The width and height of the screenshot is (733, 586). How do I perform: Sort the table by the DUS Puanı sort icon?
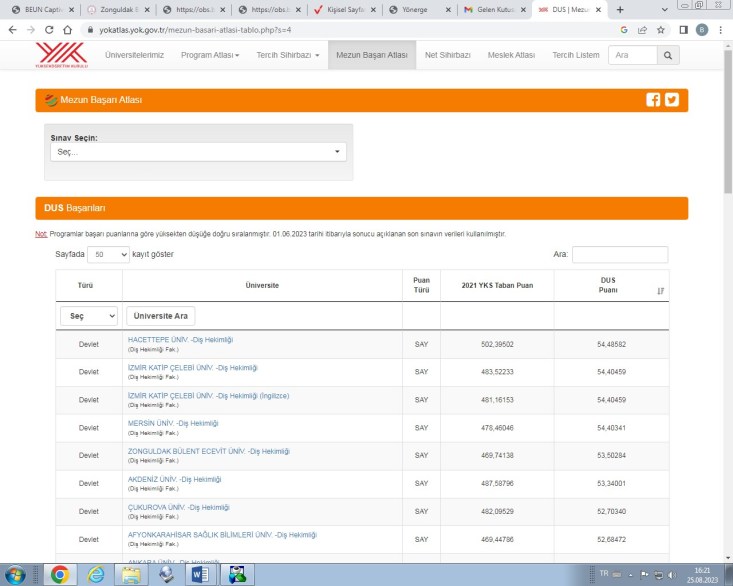660,291
